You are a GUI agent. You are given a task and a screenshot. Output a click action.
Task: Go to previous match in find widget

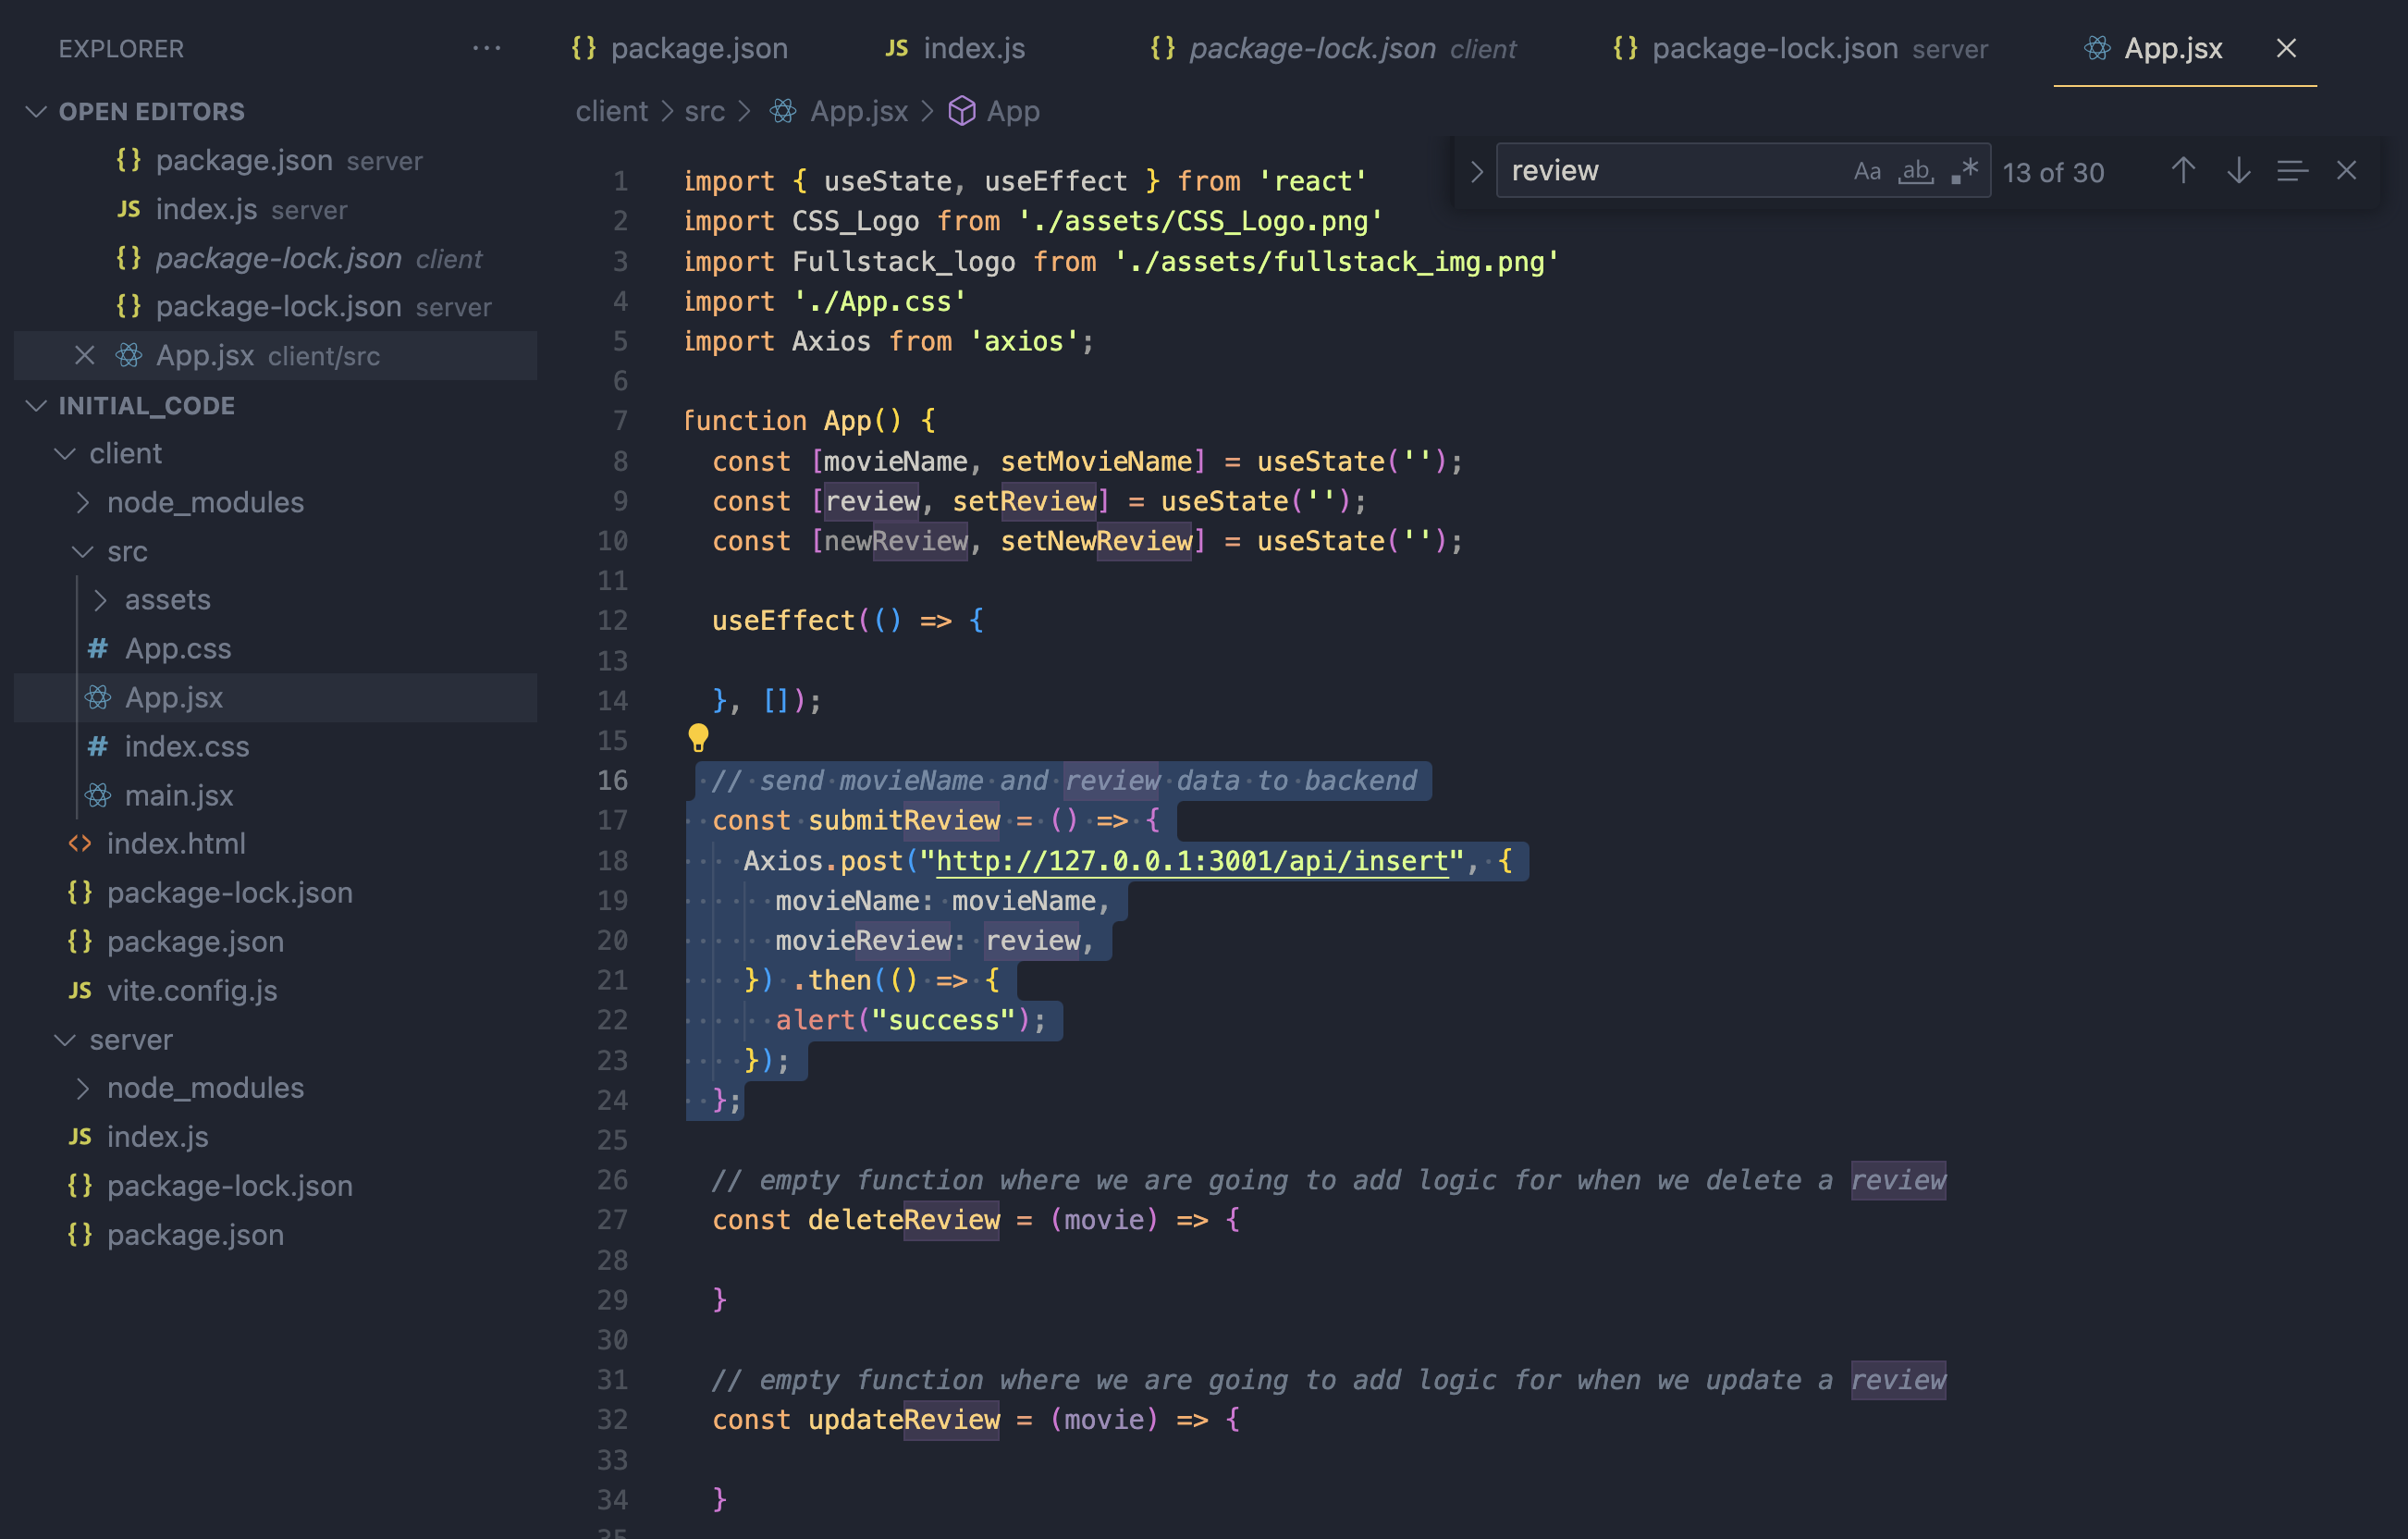[2182, 171]
